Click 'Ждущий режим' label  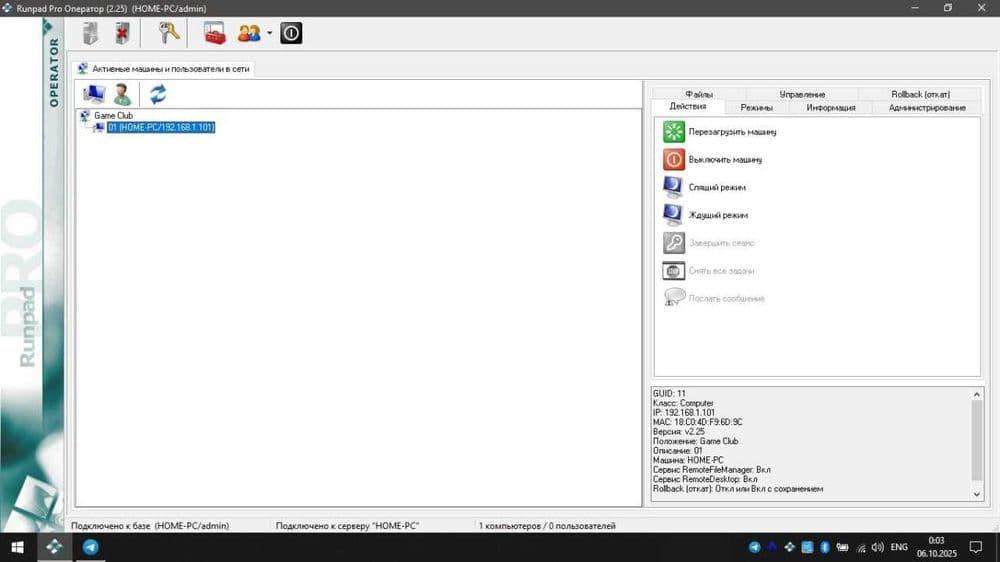click(718, 215)
